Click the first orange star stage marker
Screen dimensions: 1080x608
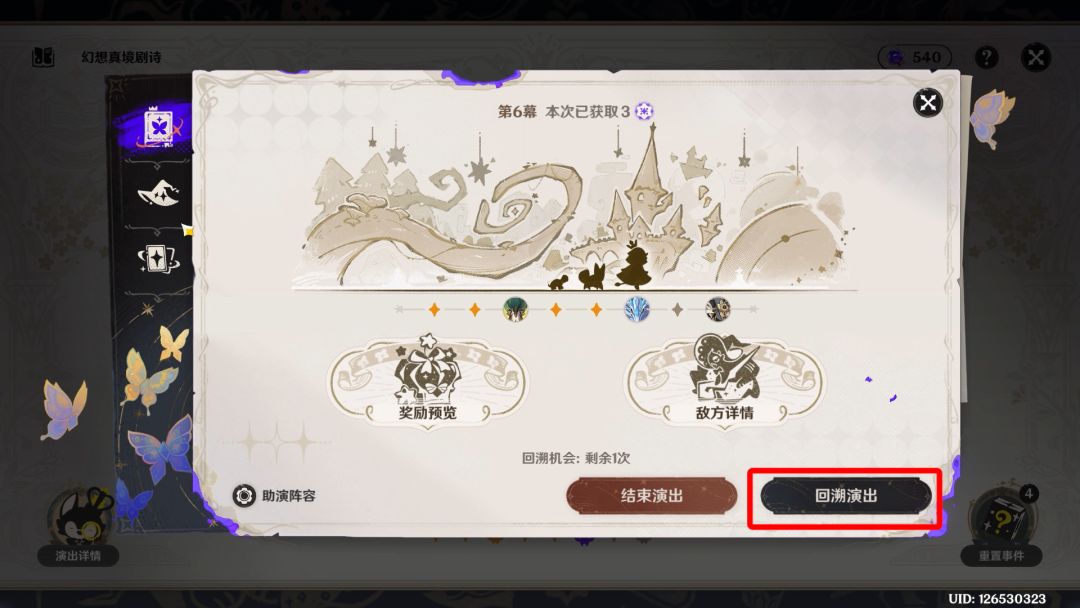pyautogui.click(x=434, y=310)
